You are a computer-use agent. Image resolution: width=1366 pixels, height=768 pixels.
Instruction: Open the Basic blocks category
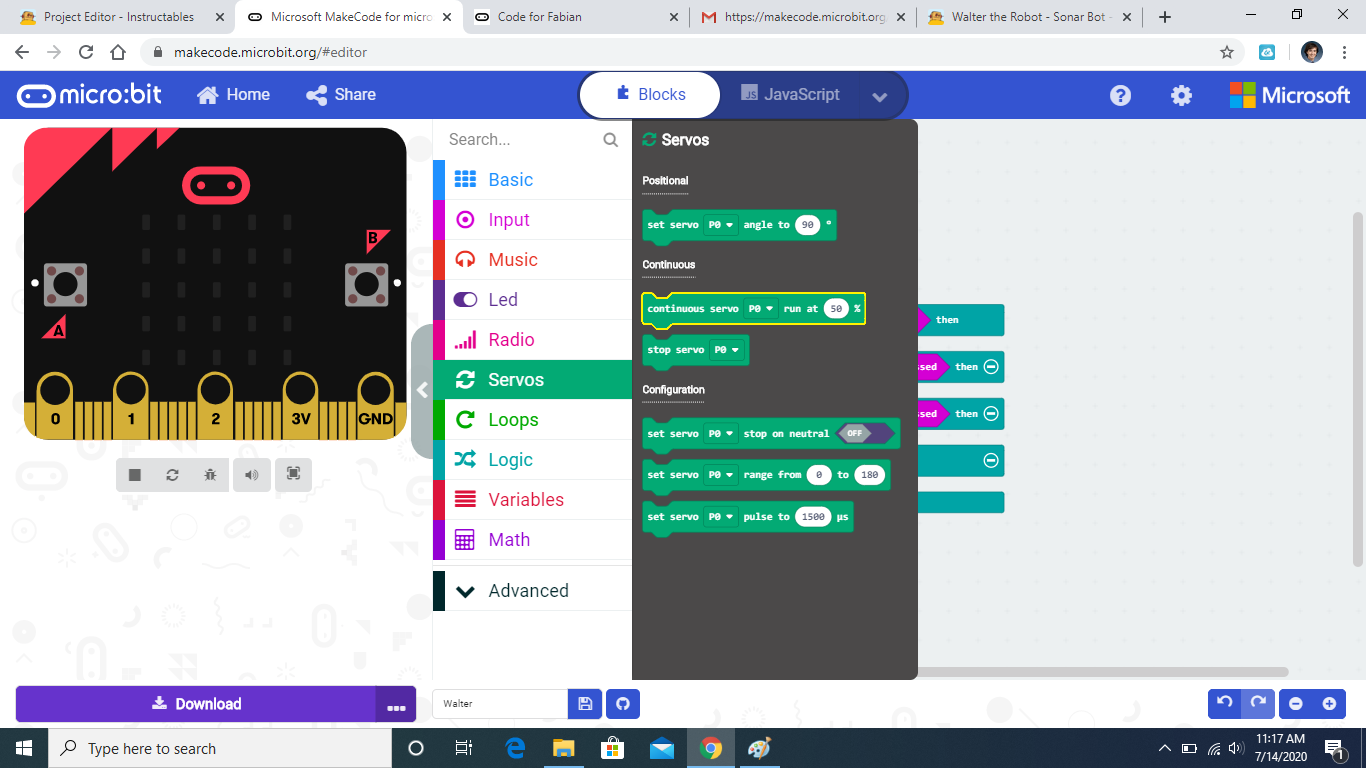[x=532, y=180]
